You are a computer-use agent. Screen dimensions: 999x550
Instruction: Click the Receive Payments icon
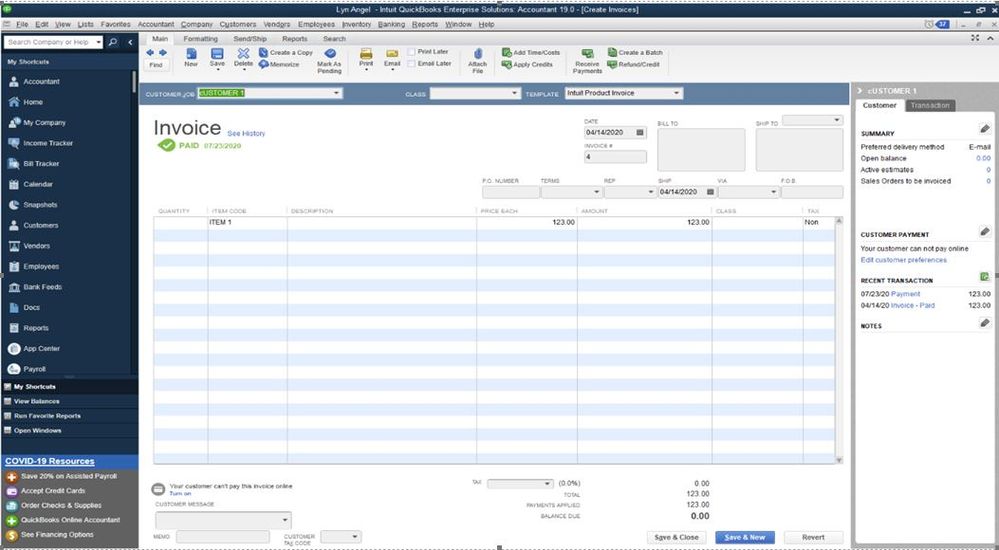(x=587, y=54)
